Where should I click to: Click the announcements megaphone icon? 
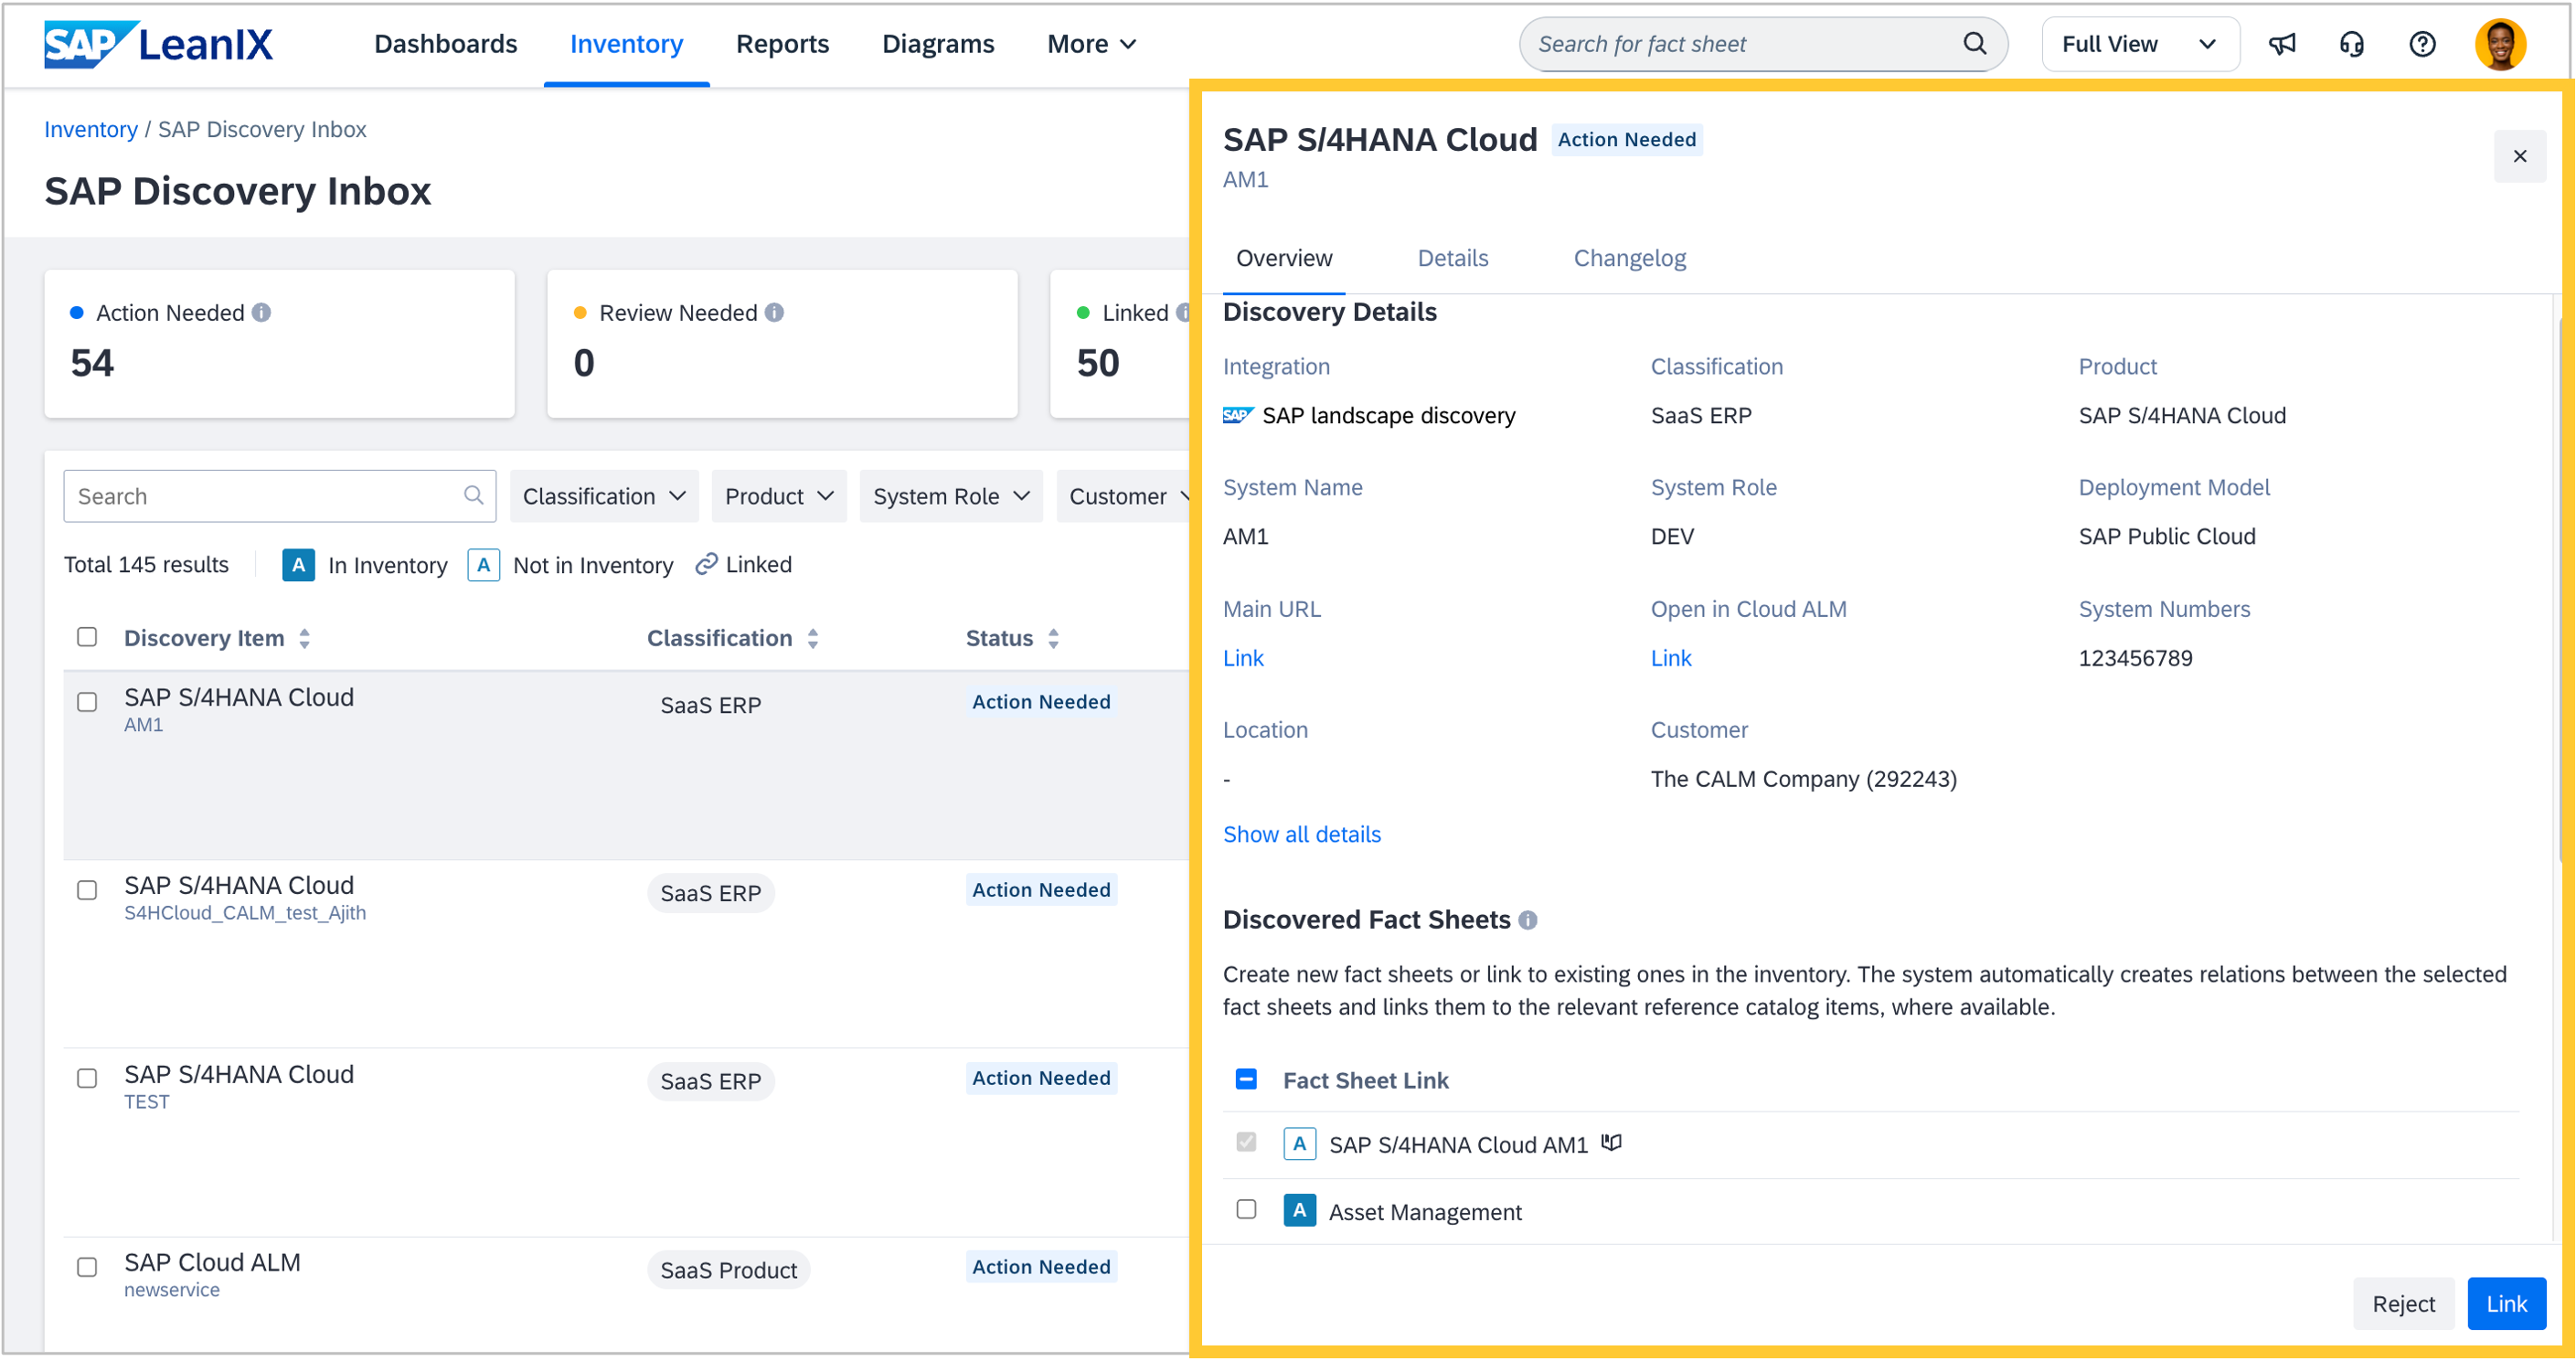(2281, 44)
